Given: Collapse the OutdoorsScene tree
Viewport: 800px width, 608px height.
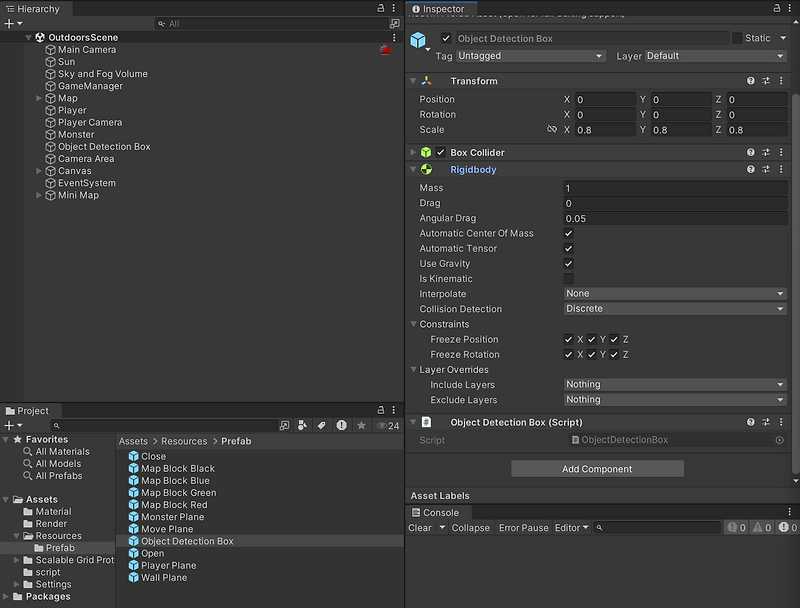Looking at the screenshot, I should 29,37.
